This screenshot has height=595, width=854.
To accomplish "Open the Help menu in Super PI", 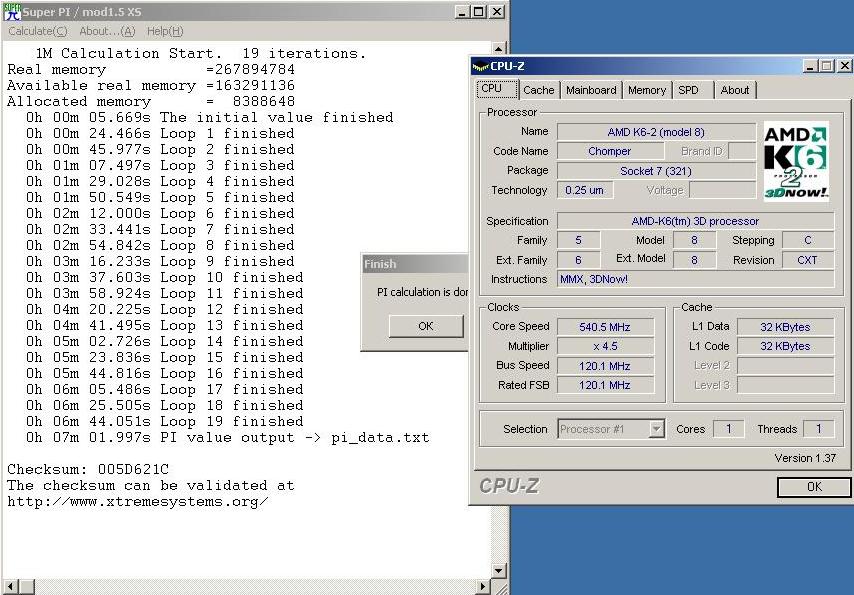I will point(165,32).
